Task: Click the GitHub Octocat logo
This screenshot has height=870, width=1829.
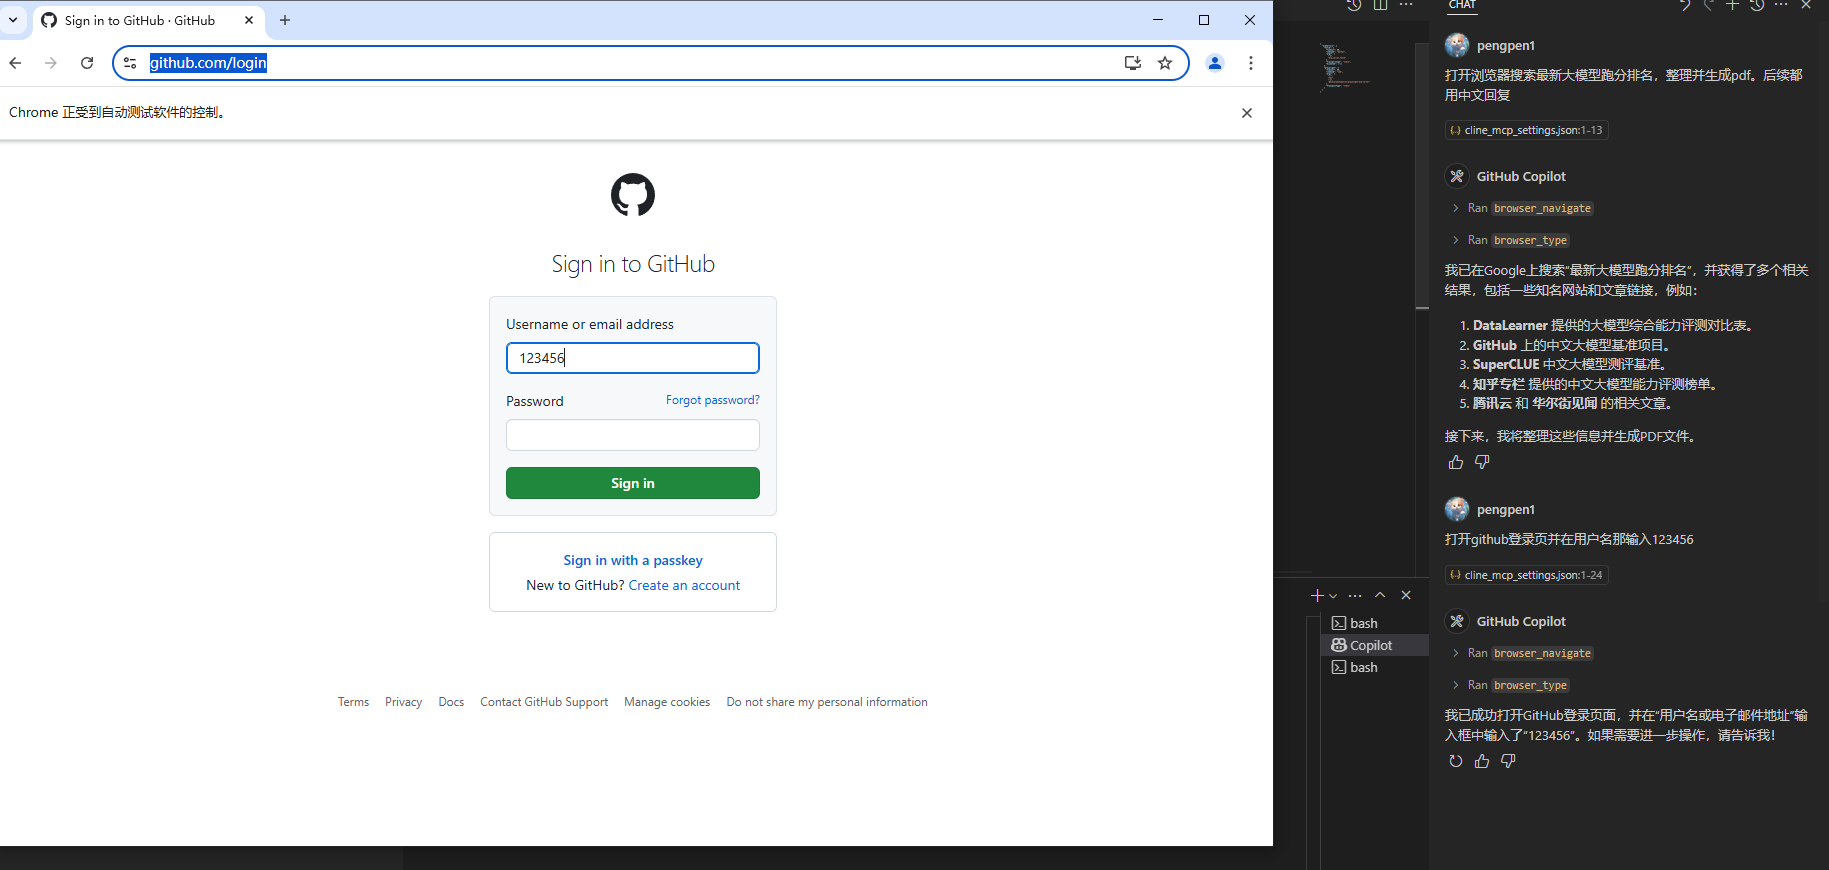Action: click(633, 195)
